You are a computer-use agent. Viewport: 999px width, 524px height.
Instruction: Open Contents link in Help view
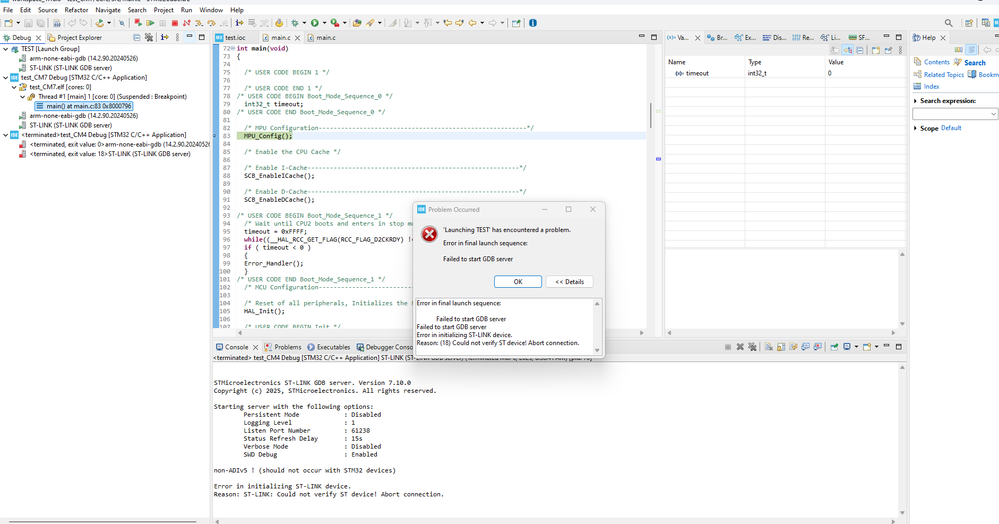tap(937, 62)
